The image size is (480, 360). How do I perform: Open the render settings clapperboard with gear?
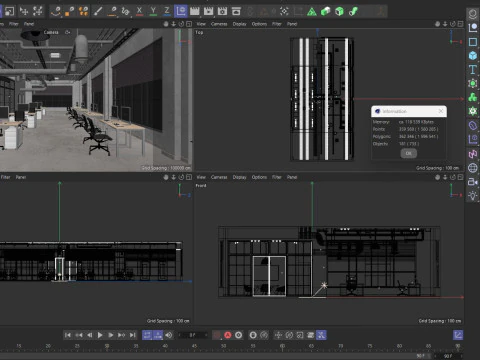coord(222,11)
